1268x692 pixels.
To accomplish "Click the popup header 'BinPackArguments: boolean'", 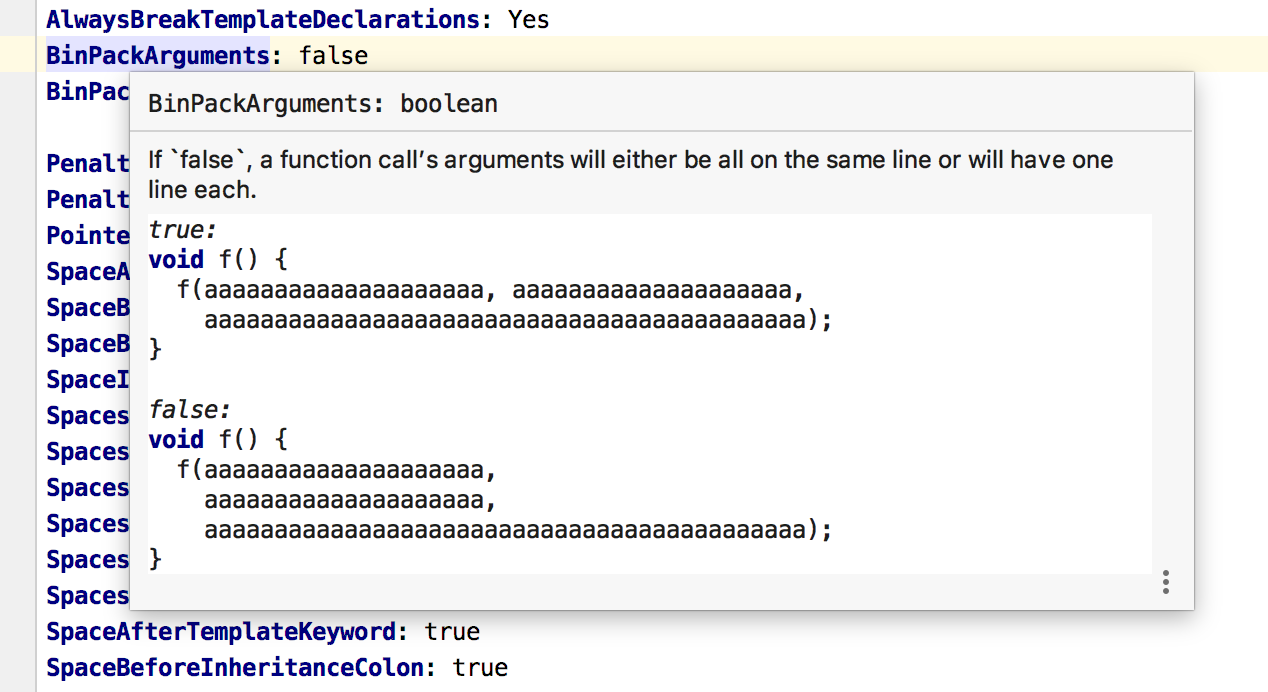I will click(322, 104).
